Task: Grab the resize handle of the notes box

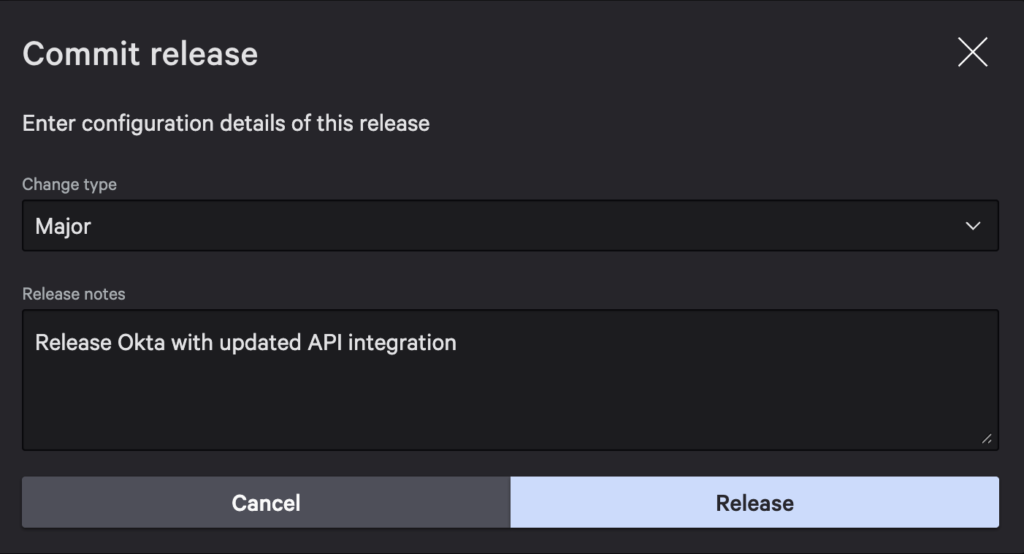Action: (987, 438)
